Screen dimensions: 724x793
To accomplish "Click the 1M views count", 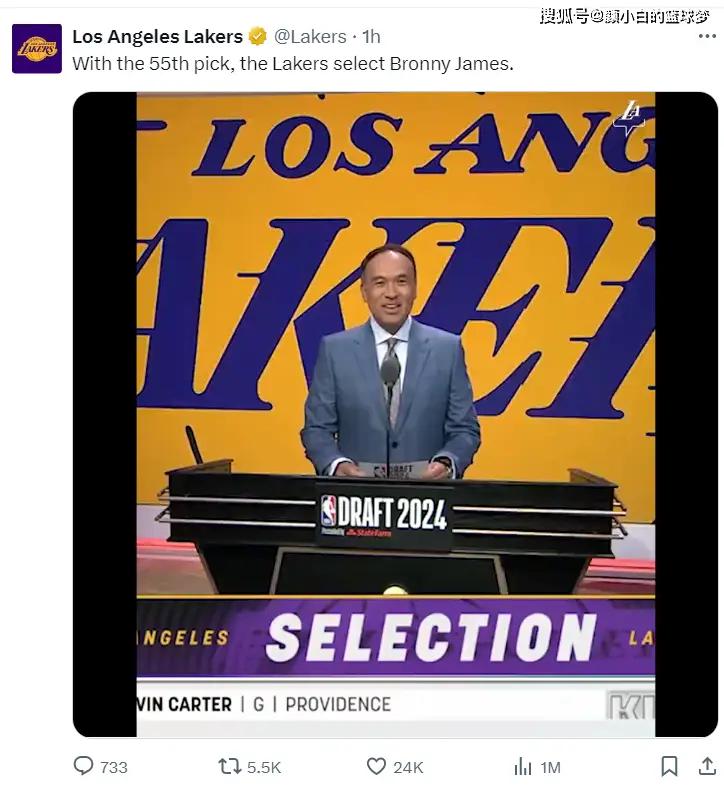I will click(x=550, y=767).
